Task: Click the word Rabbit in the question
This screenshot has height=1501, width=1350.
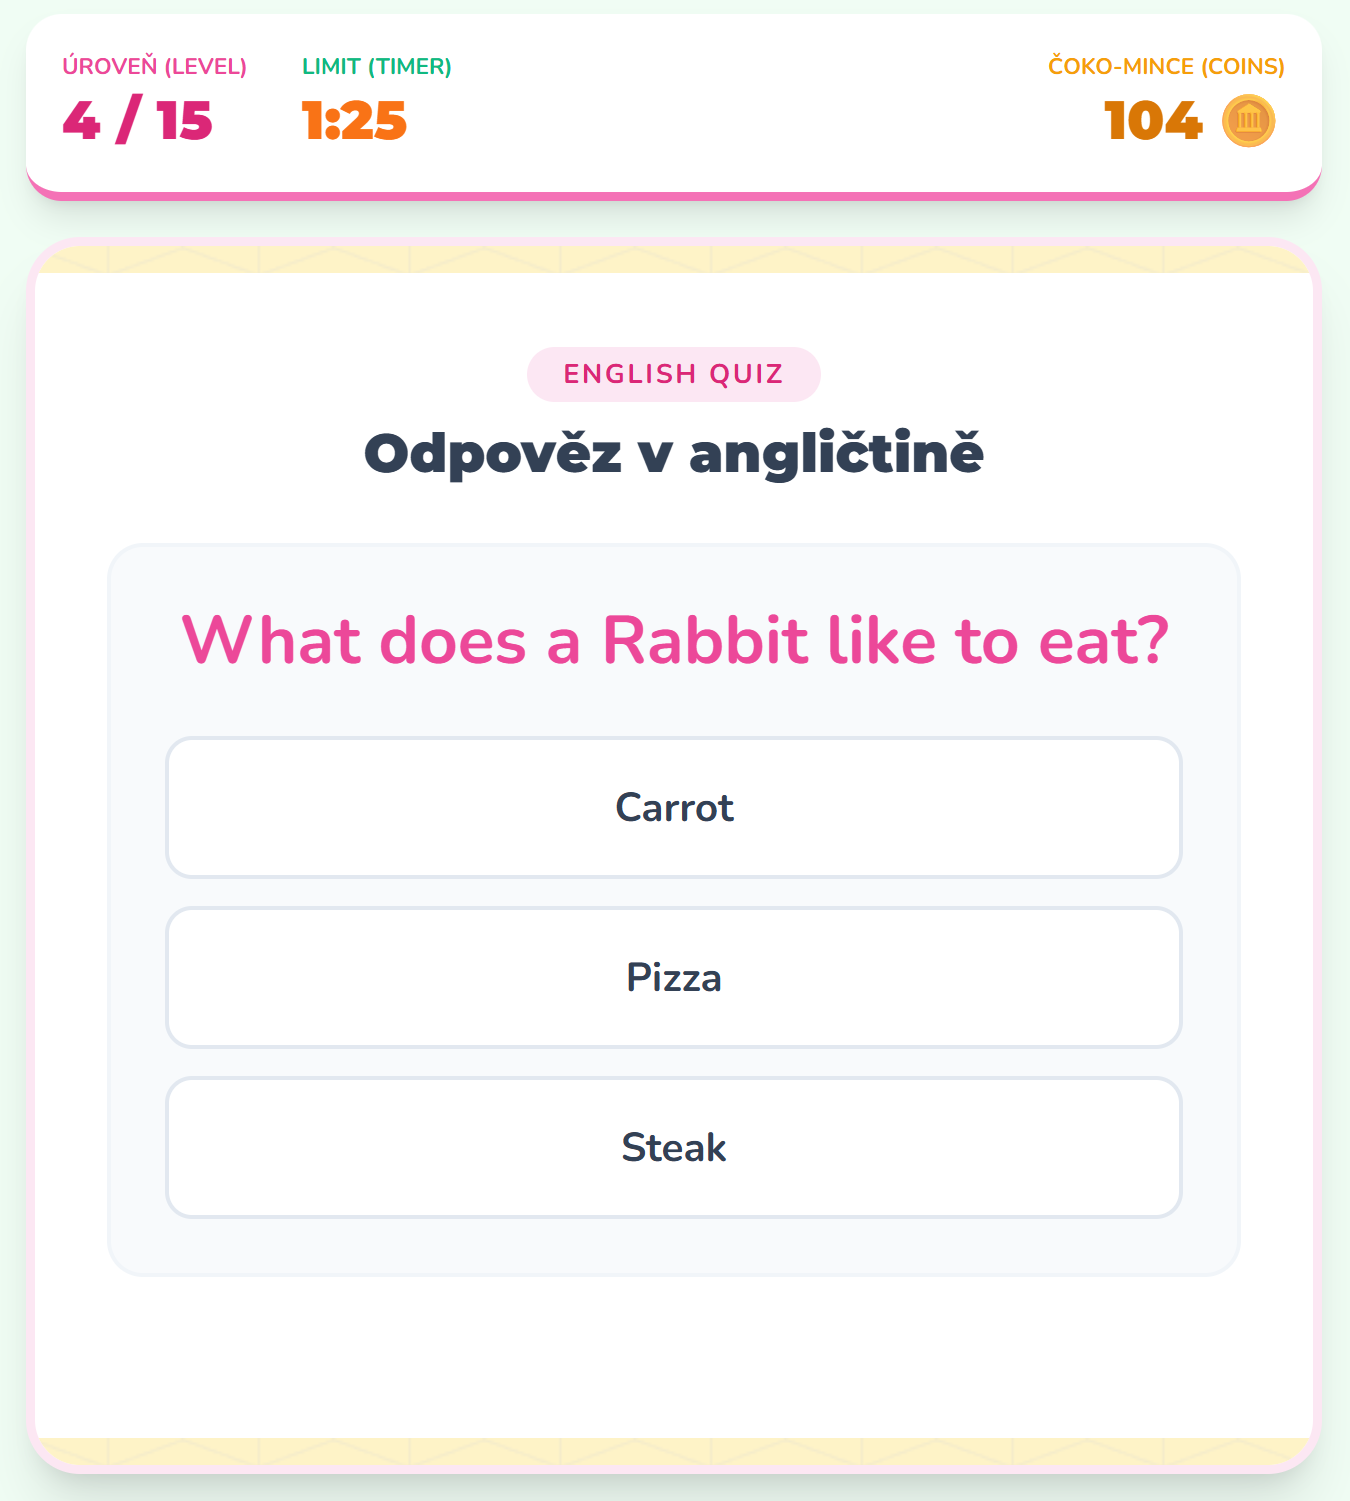Action: pos(704,640)
